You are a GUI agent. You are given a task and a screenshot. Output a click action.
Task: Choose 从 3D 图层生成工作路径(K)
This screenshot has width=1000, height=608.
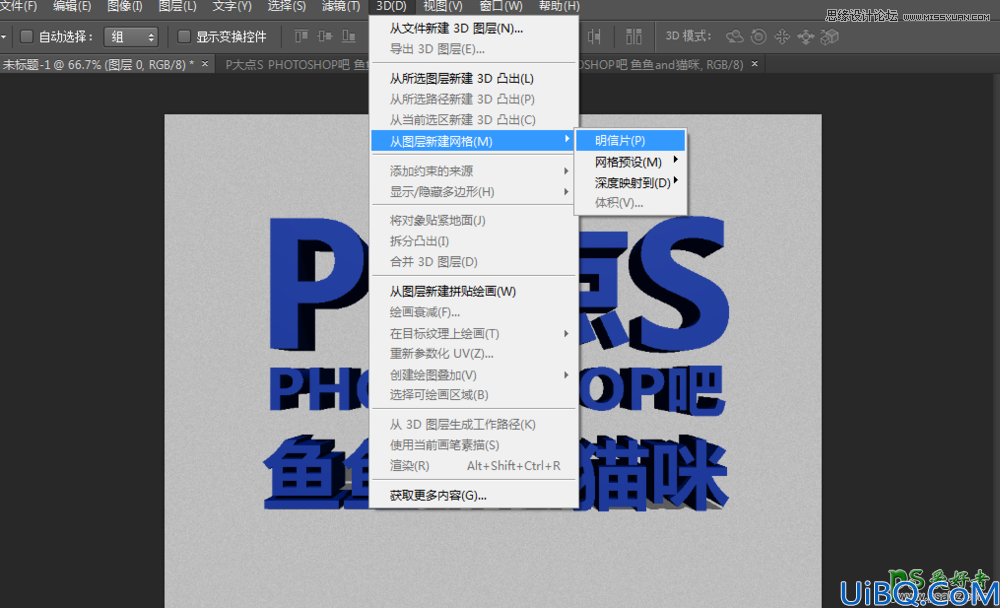[474, 424]
